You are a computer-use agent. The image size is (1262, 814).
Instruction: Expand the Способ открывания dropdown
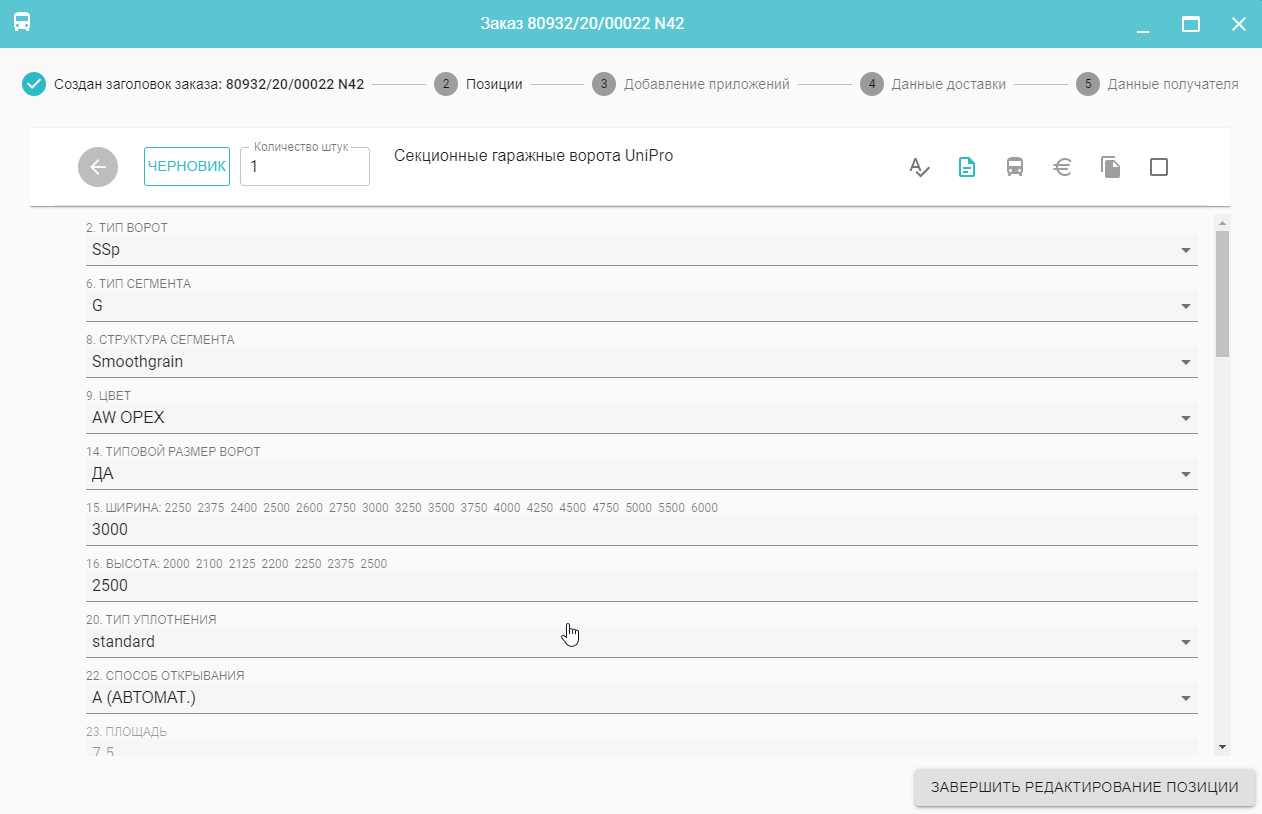pos(1185,698)
